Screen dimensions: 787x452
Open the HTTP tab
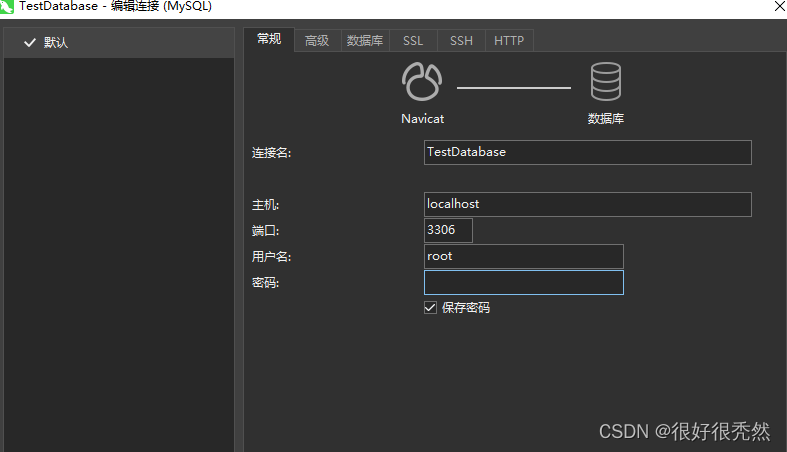click(509, 41)
